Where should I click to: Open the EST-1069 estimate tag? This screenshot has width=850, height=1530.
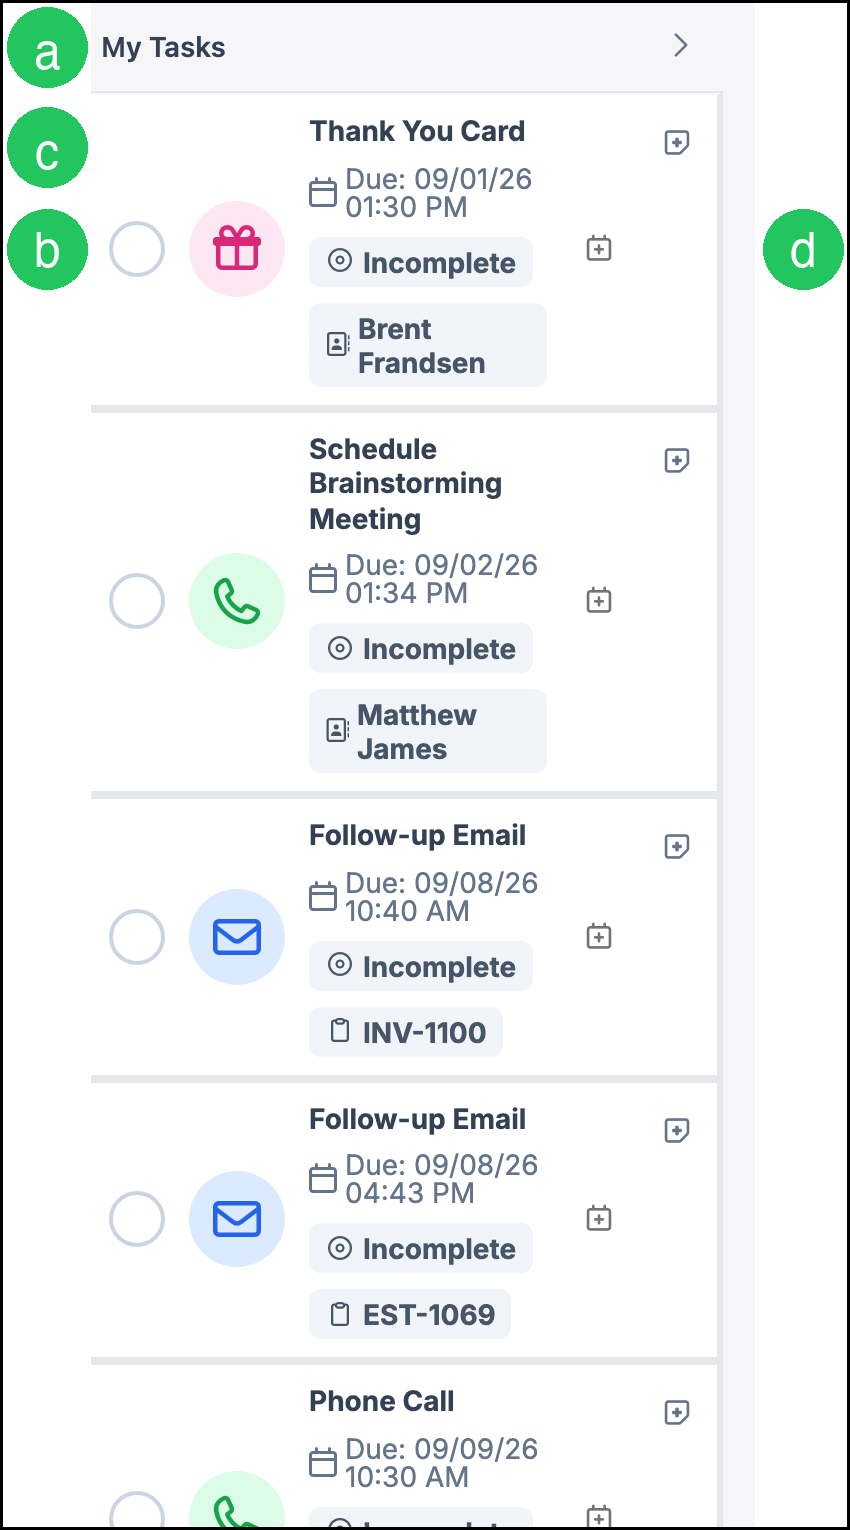pyautogui.click(x=410, y=1314)
